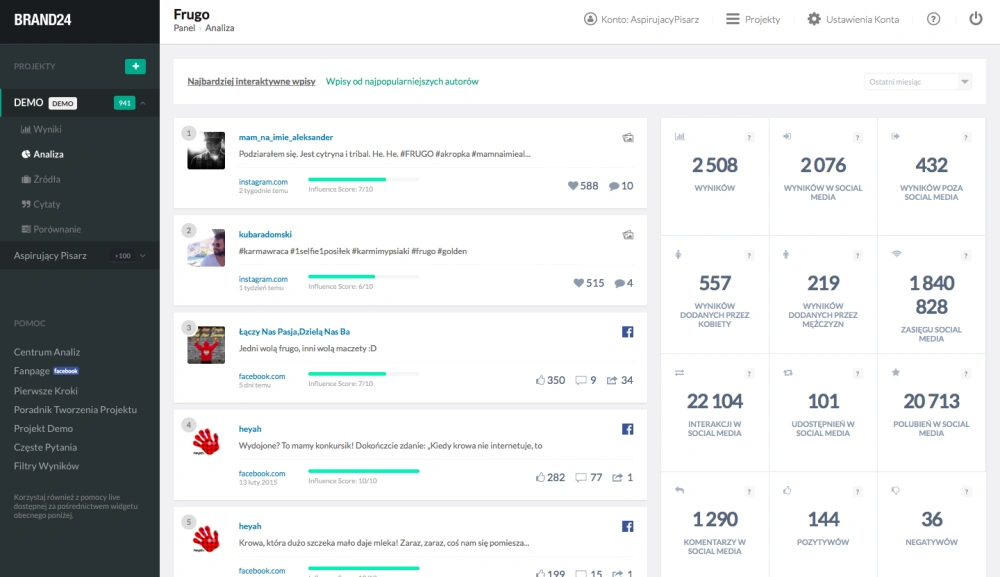Open the Centrum Analiz help link
This screenshot has width=1000, height=577.
point(47,352)
